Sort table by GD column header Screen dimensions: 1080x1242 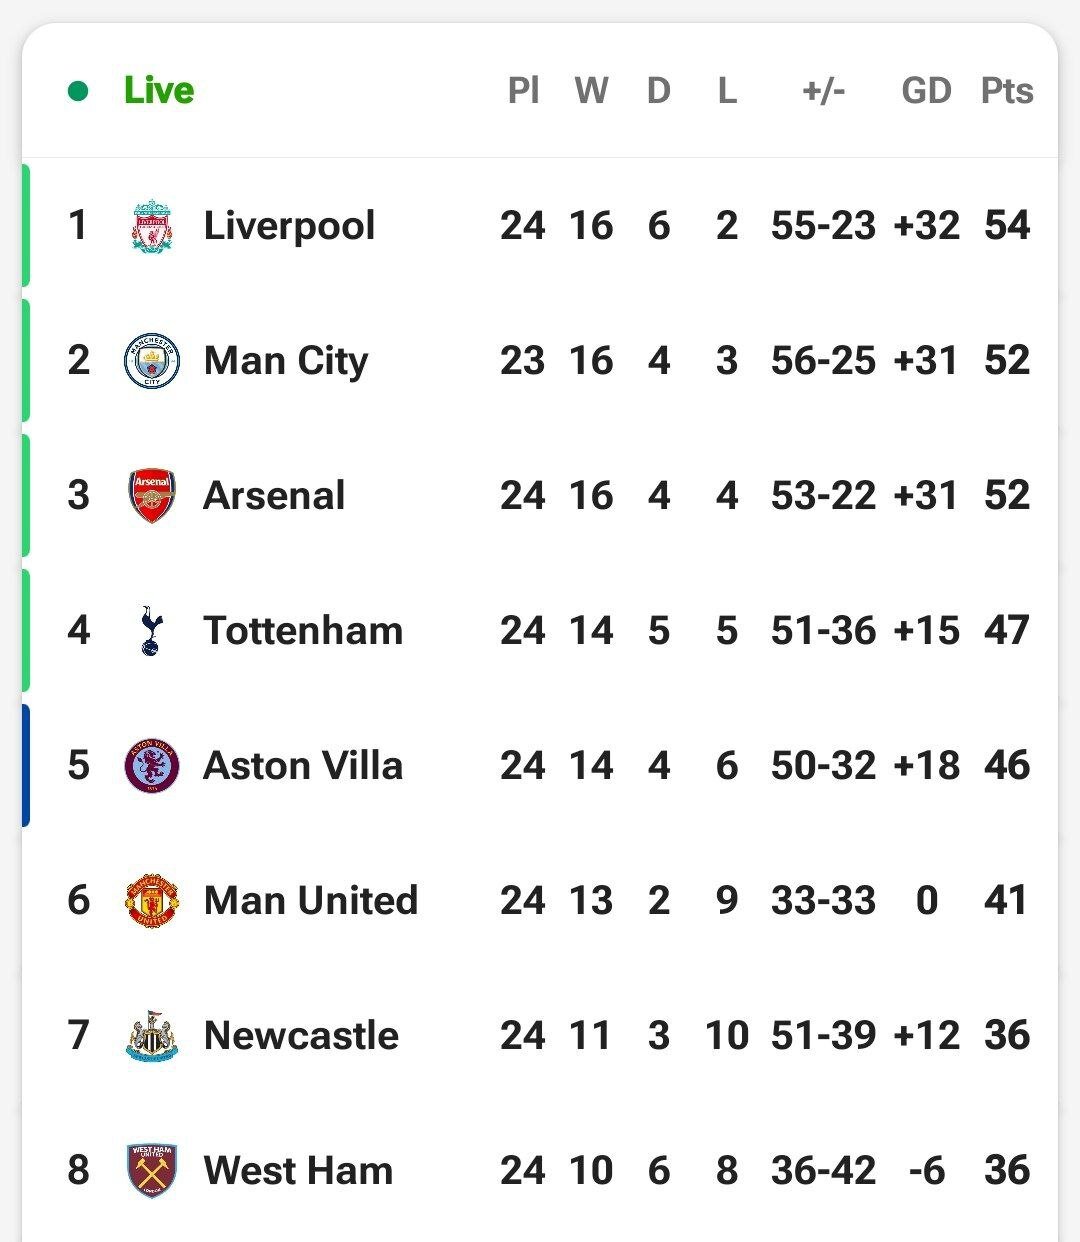point(926,91)
